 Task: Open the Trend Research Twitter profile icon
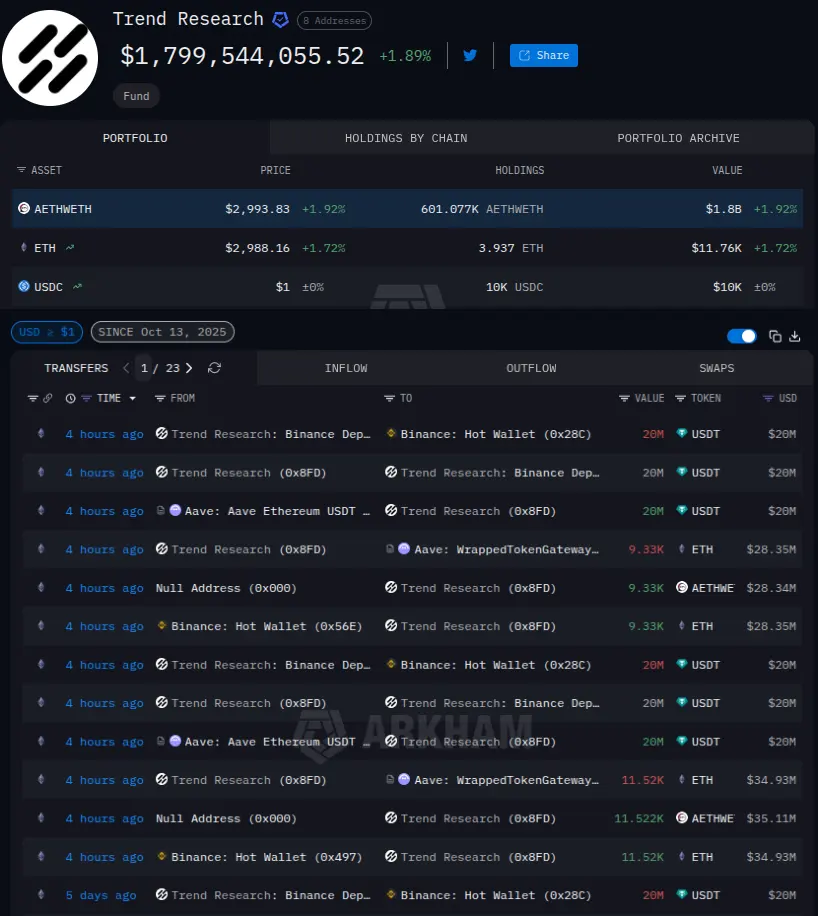tap(470, 56)
